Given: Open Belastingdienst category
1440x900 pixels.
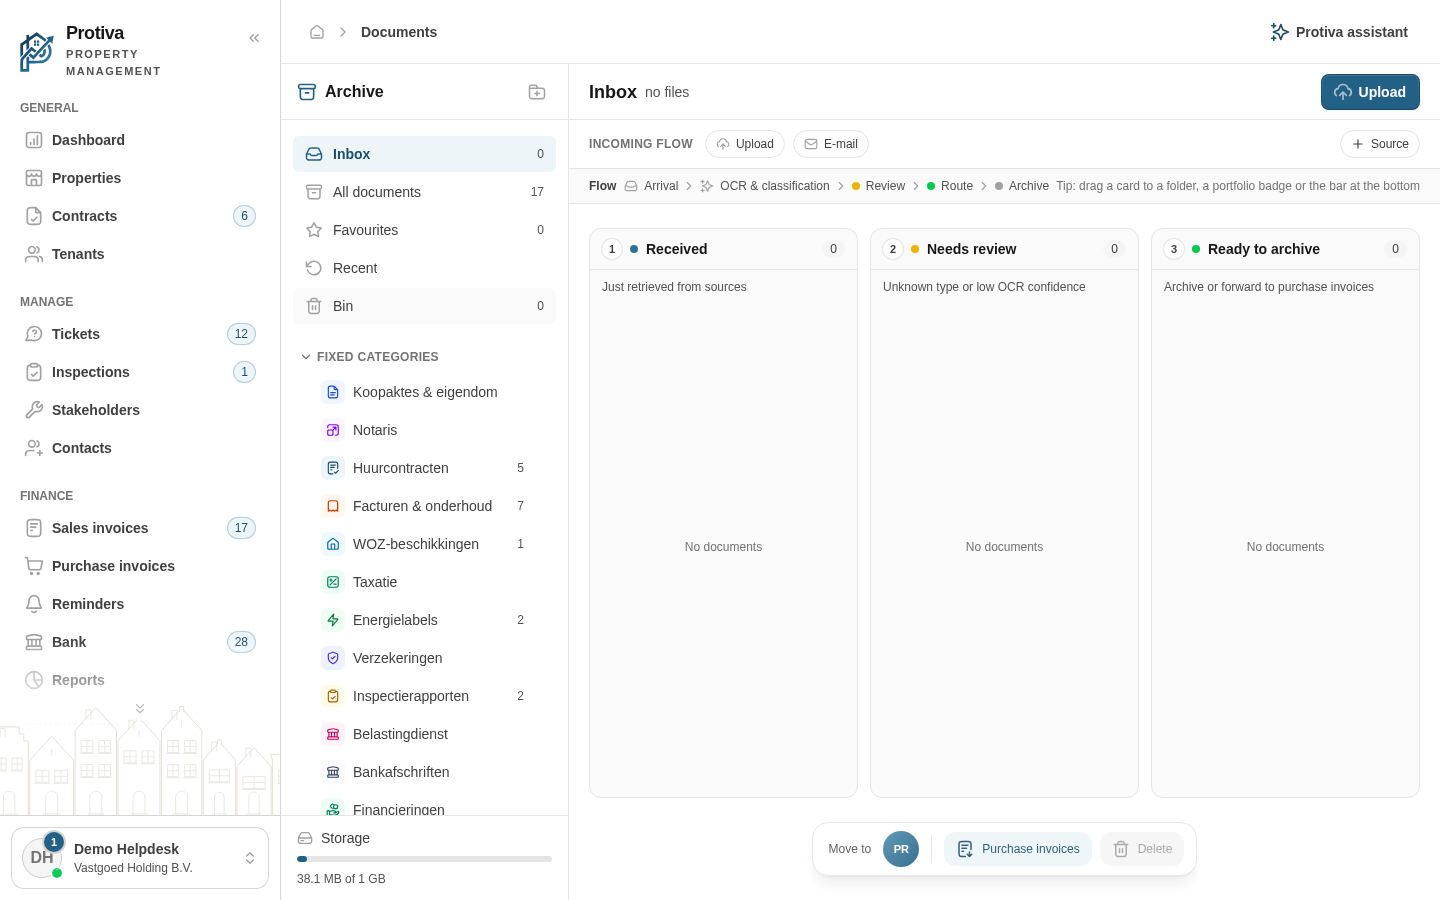Looking at the screenshot, I should point(424,734).
